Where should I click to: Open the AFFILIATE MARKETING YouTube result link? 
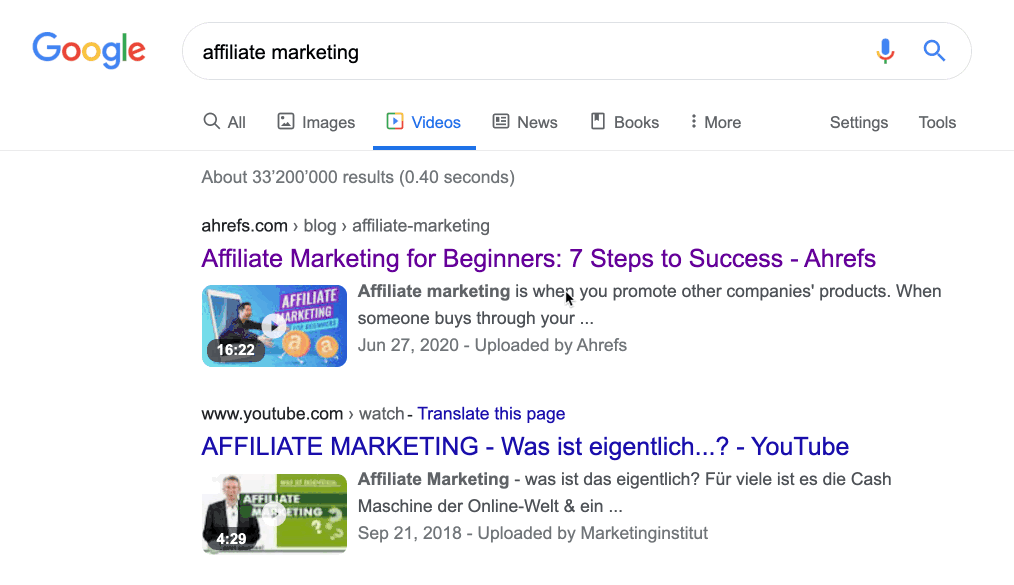[525, 447]
